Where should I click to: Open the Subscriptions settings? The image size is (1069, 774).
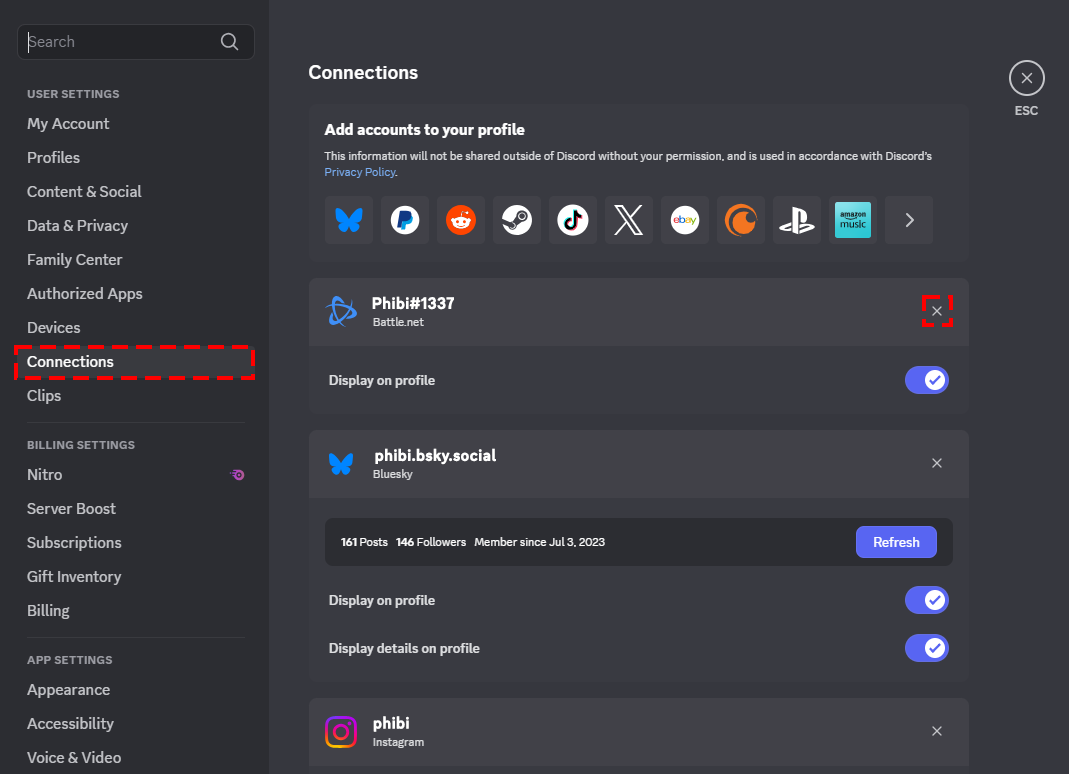click(x=73, y=542)
